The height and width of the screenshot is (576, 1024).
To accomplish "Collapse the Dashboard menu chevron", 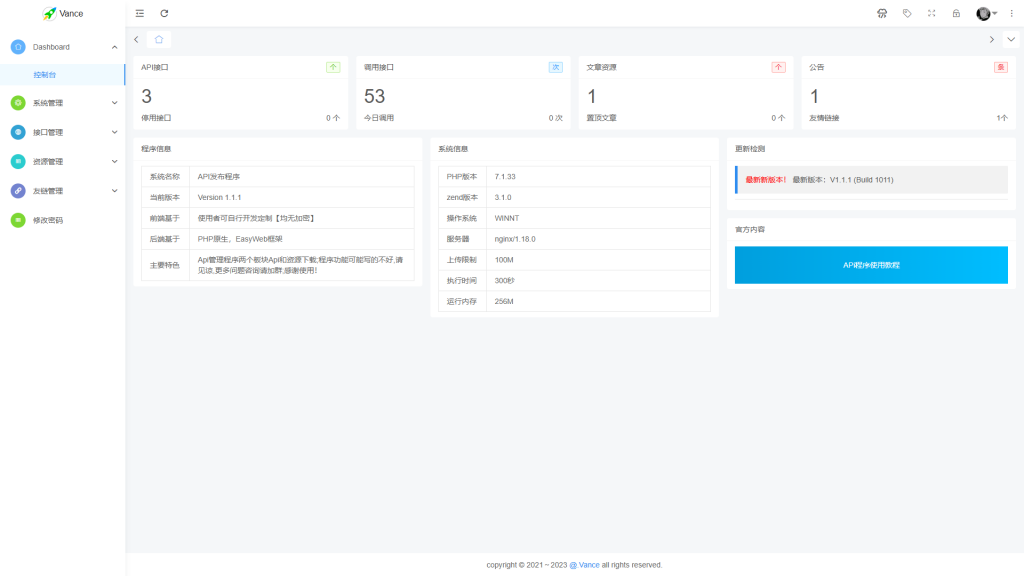I will point(114,47).
